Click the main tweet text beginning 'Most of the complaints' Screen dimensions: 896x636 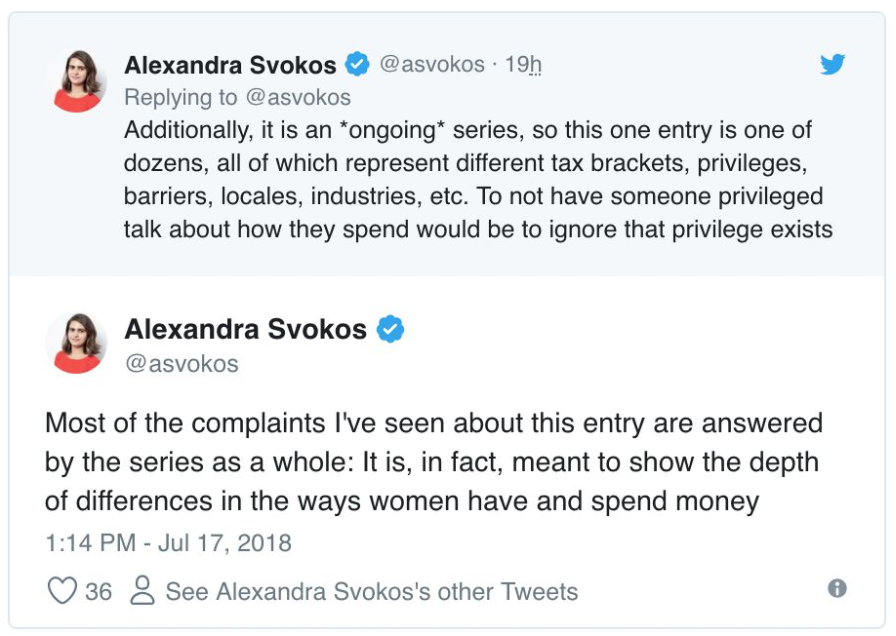[434, 462]
